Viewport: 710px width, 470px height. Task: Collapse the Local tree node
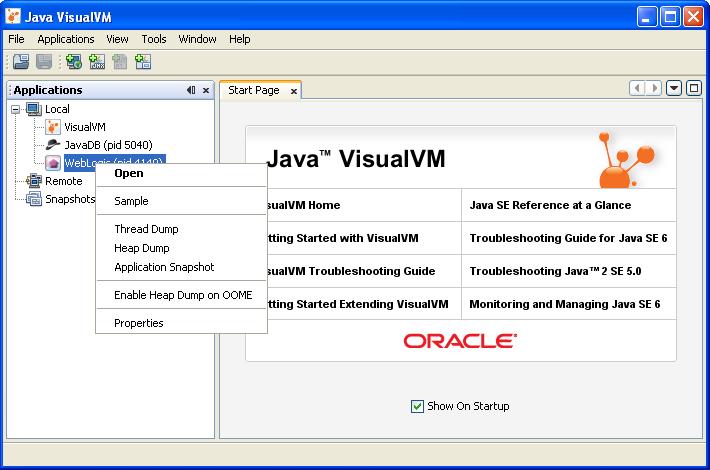pyautogui.click(x=16, y=109)
